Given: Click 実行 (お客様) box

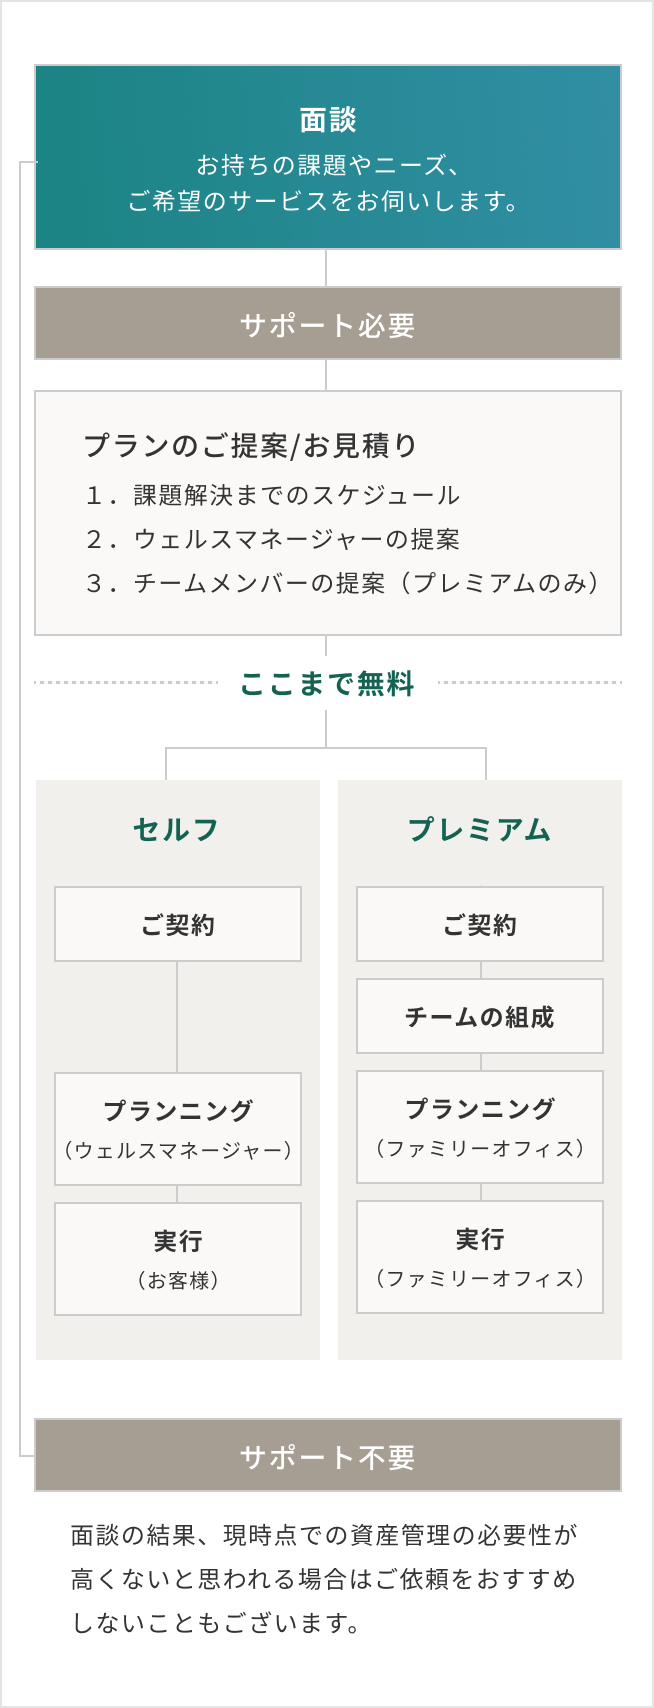Looking at the screenshot, I should click(178, 1259).
